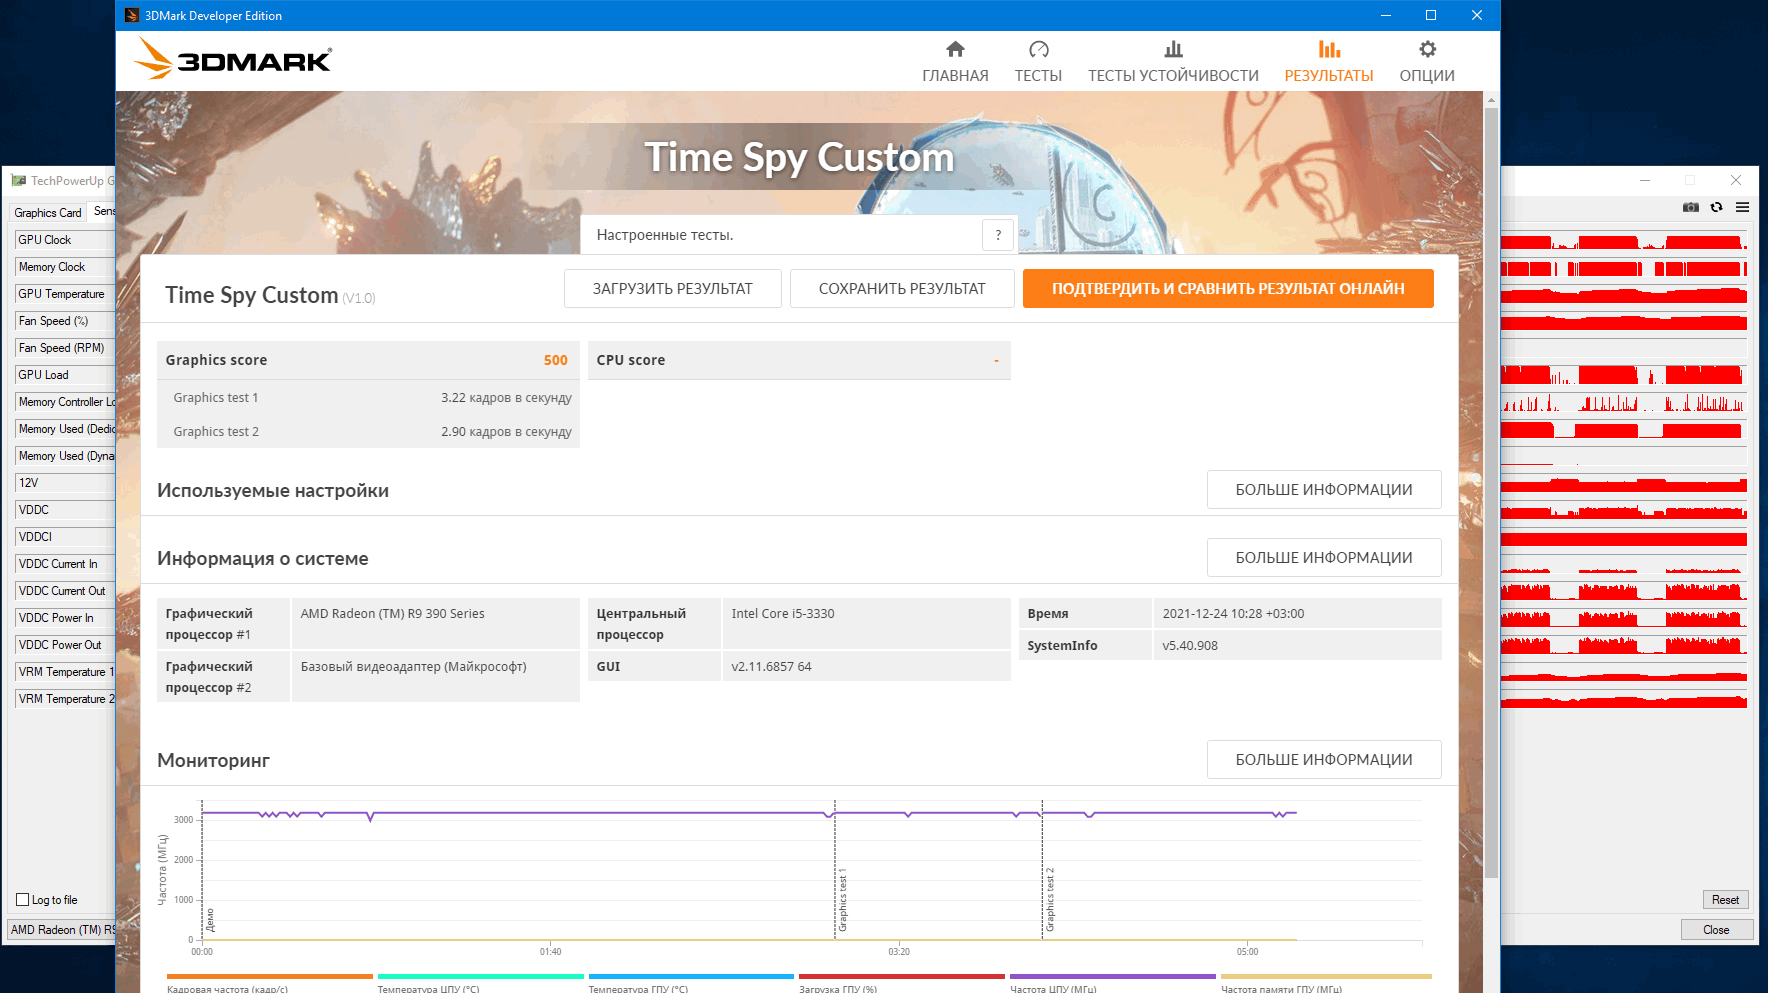
Task: Open more info for Информация о системе
Action: 1324,558
